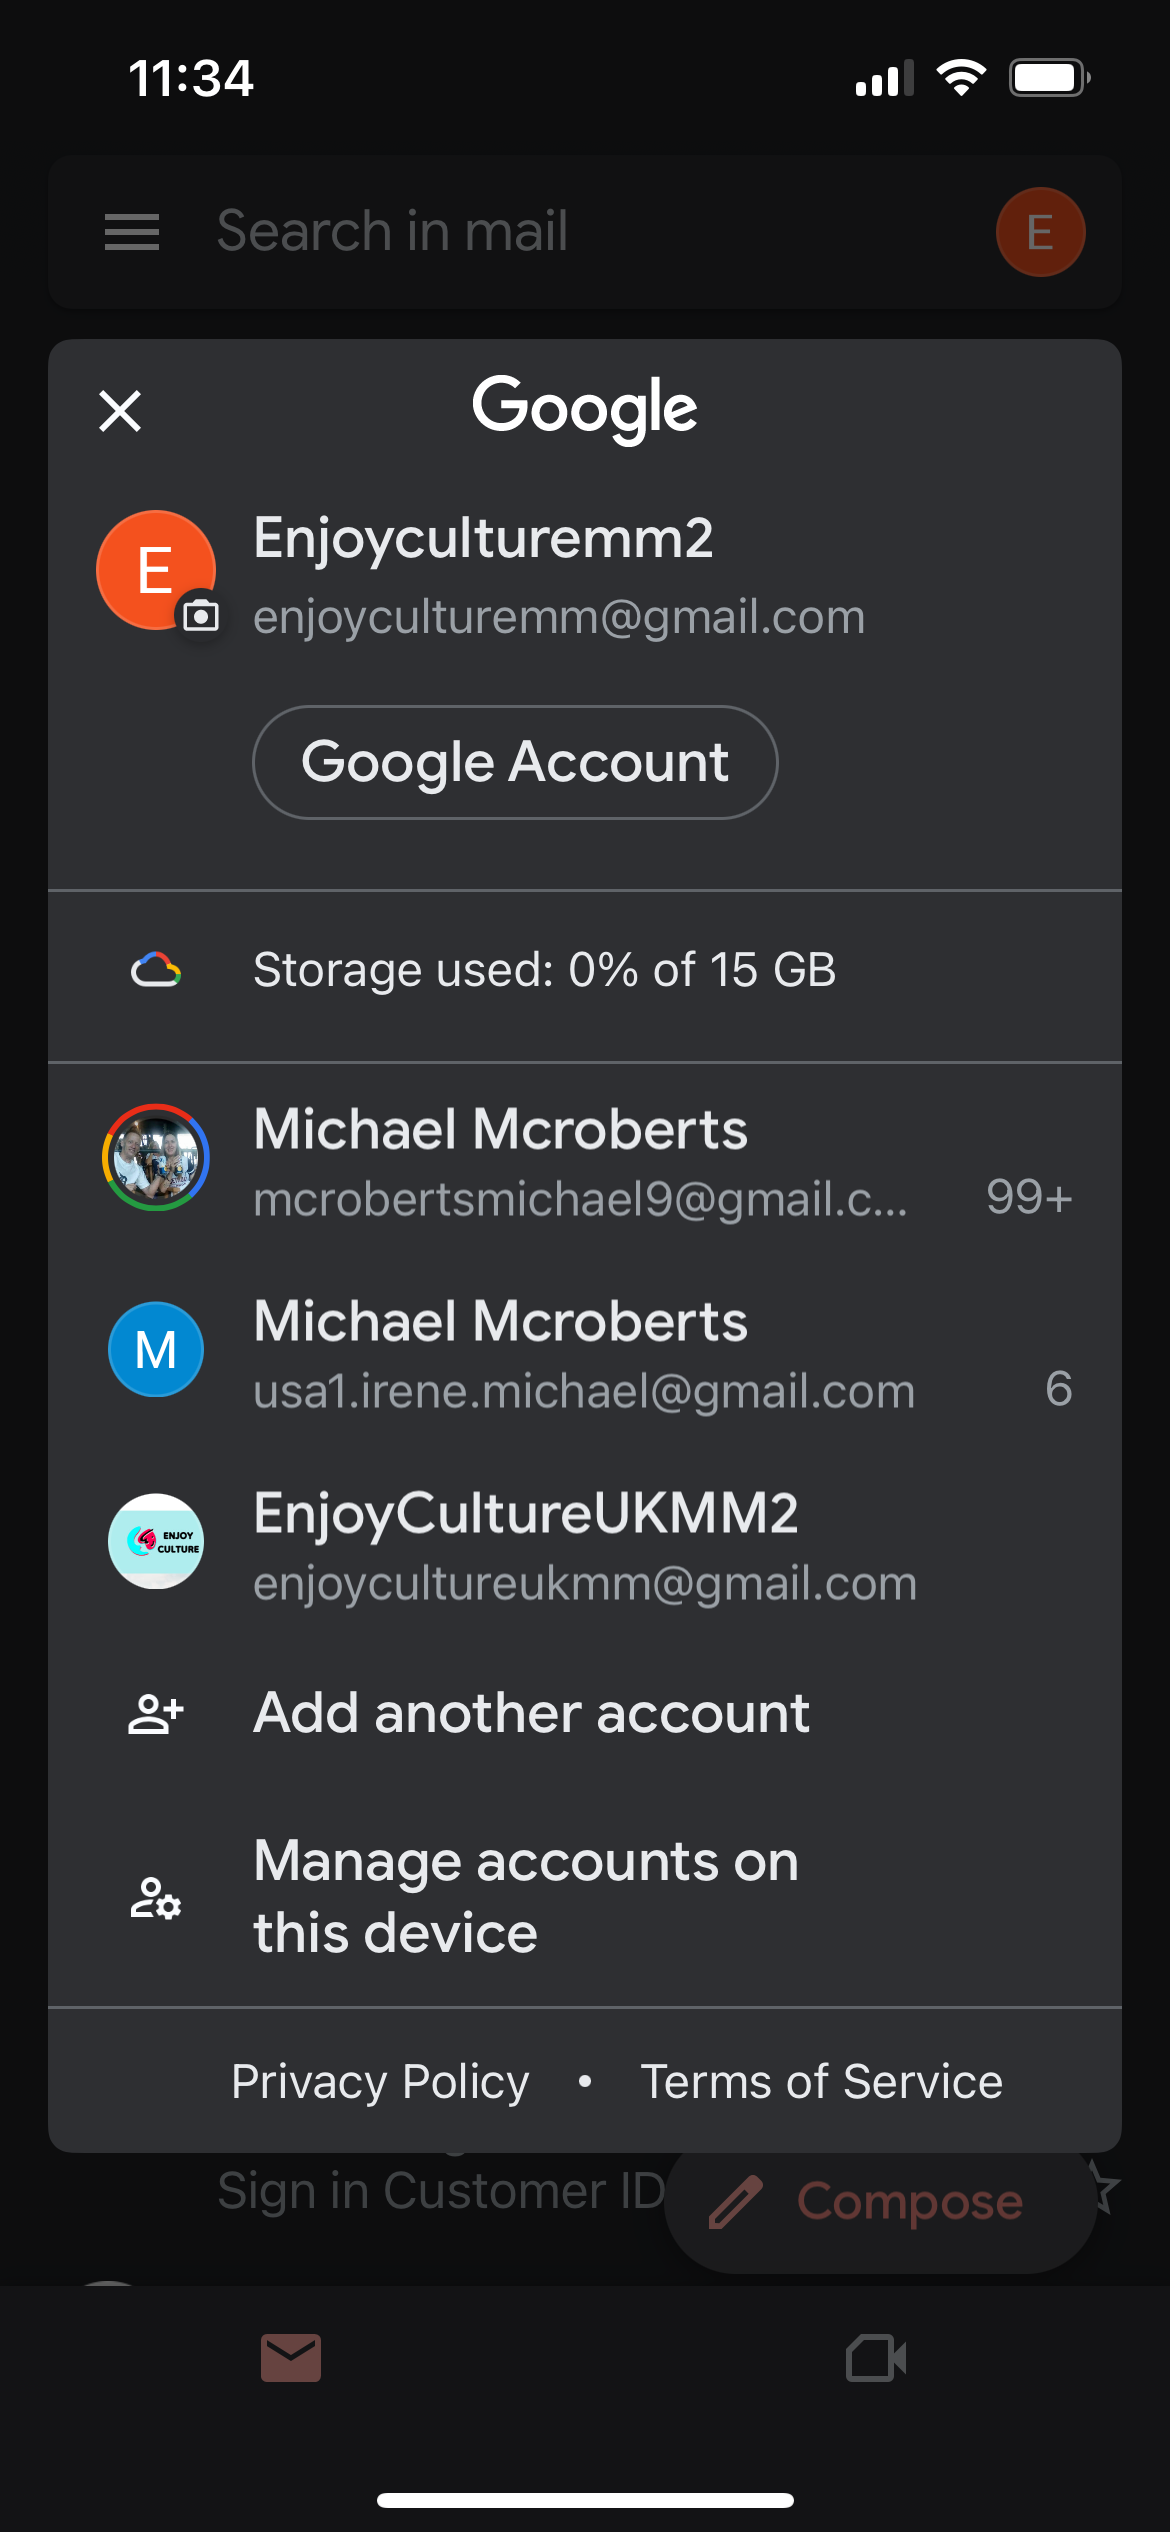Tap Michael Mcroberts photo avatar
Viewport: 1170px width, 2532px height.
tap(156, 1158)
